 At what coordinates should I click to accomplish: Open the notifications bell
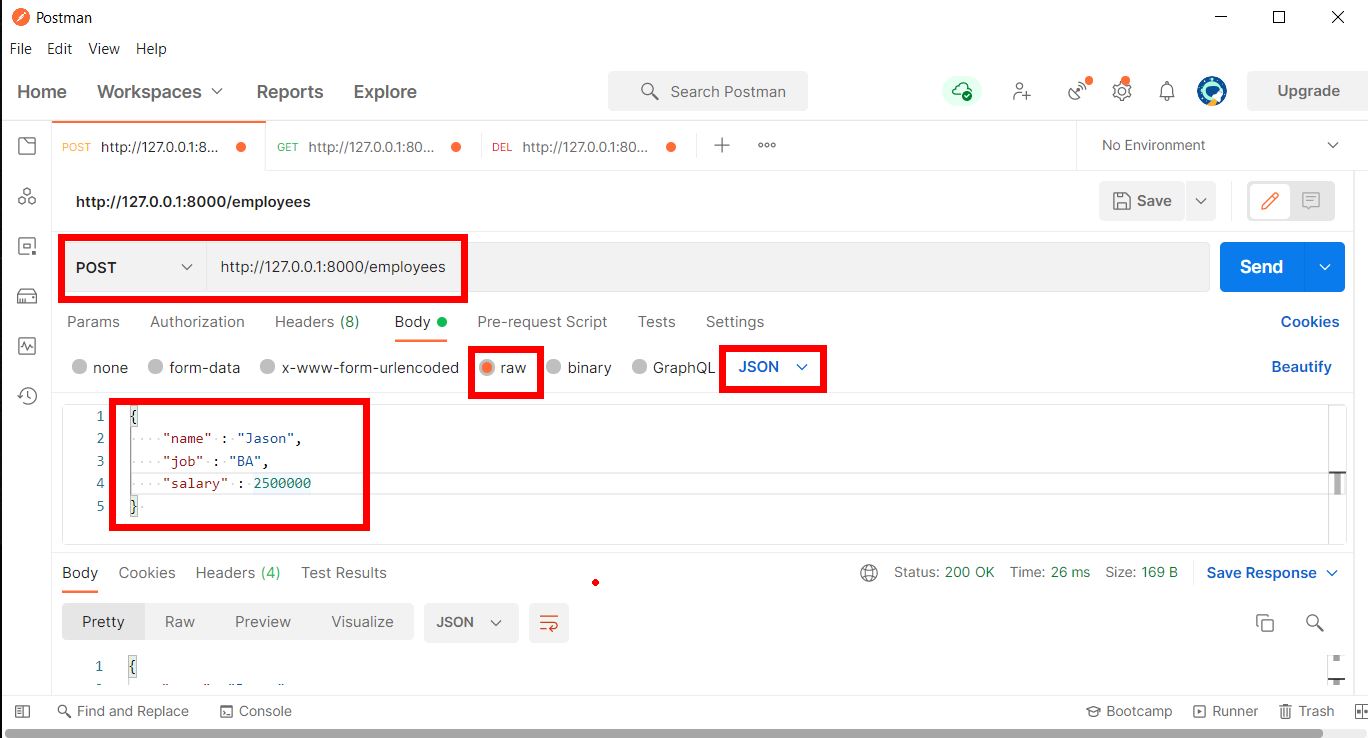tap(1167, 91)
